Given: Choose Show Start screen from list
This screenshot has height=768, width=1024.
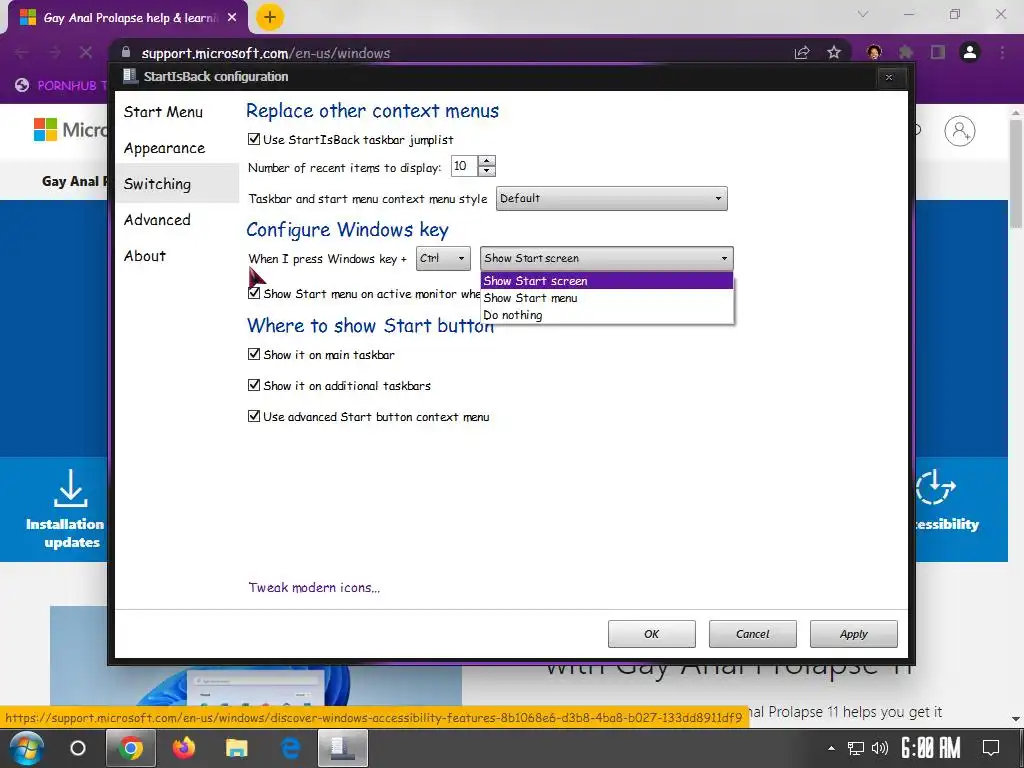Looking at the screenshot, I should point(607,281).
